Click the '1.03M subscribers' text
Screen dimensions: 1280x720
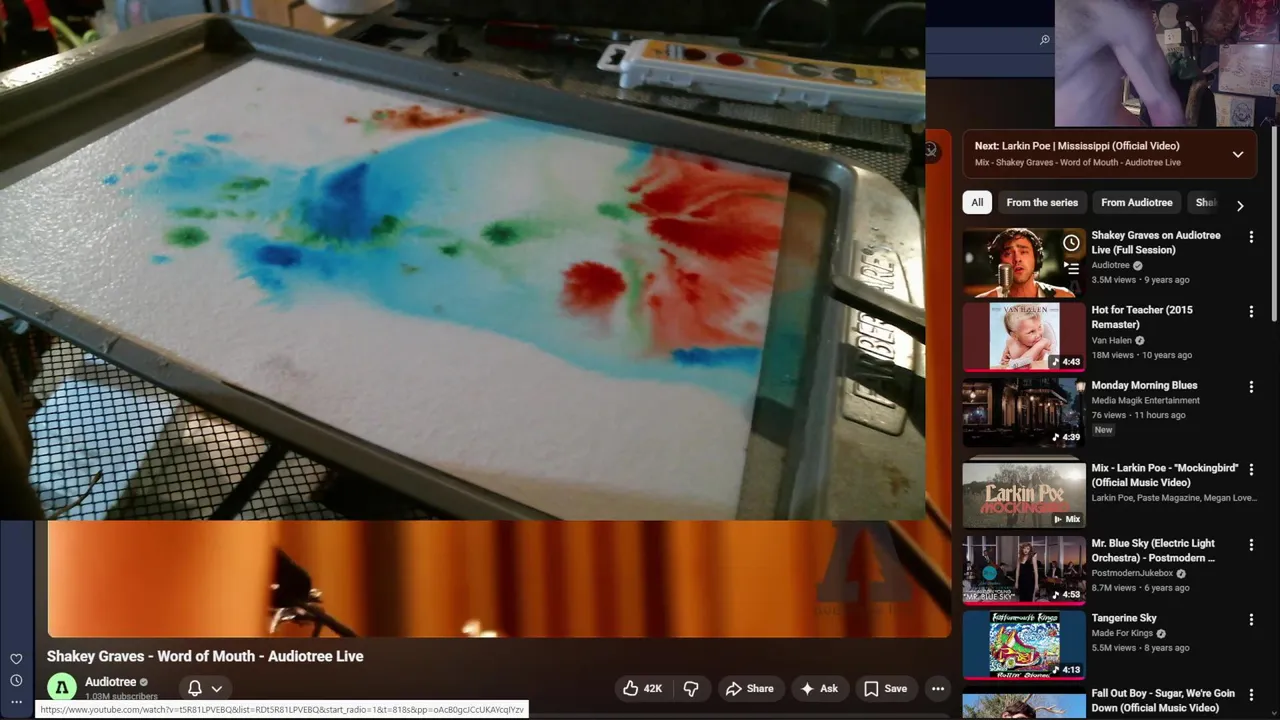point(121,696)
